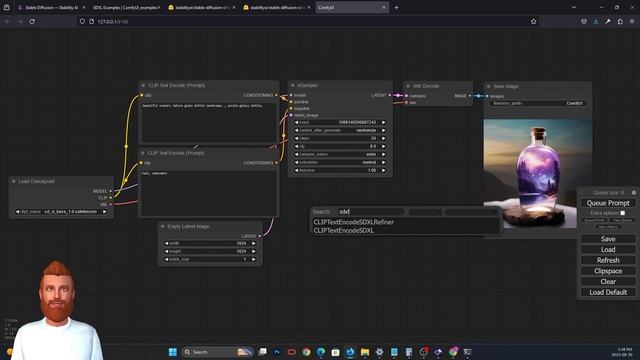Decrease the KSampler steps value
The image size is (640, 360).
(296, 138)
